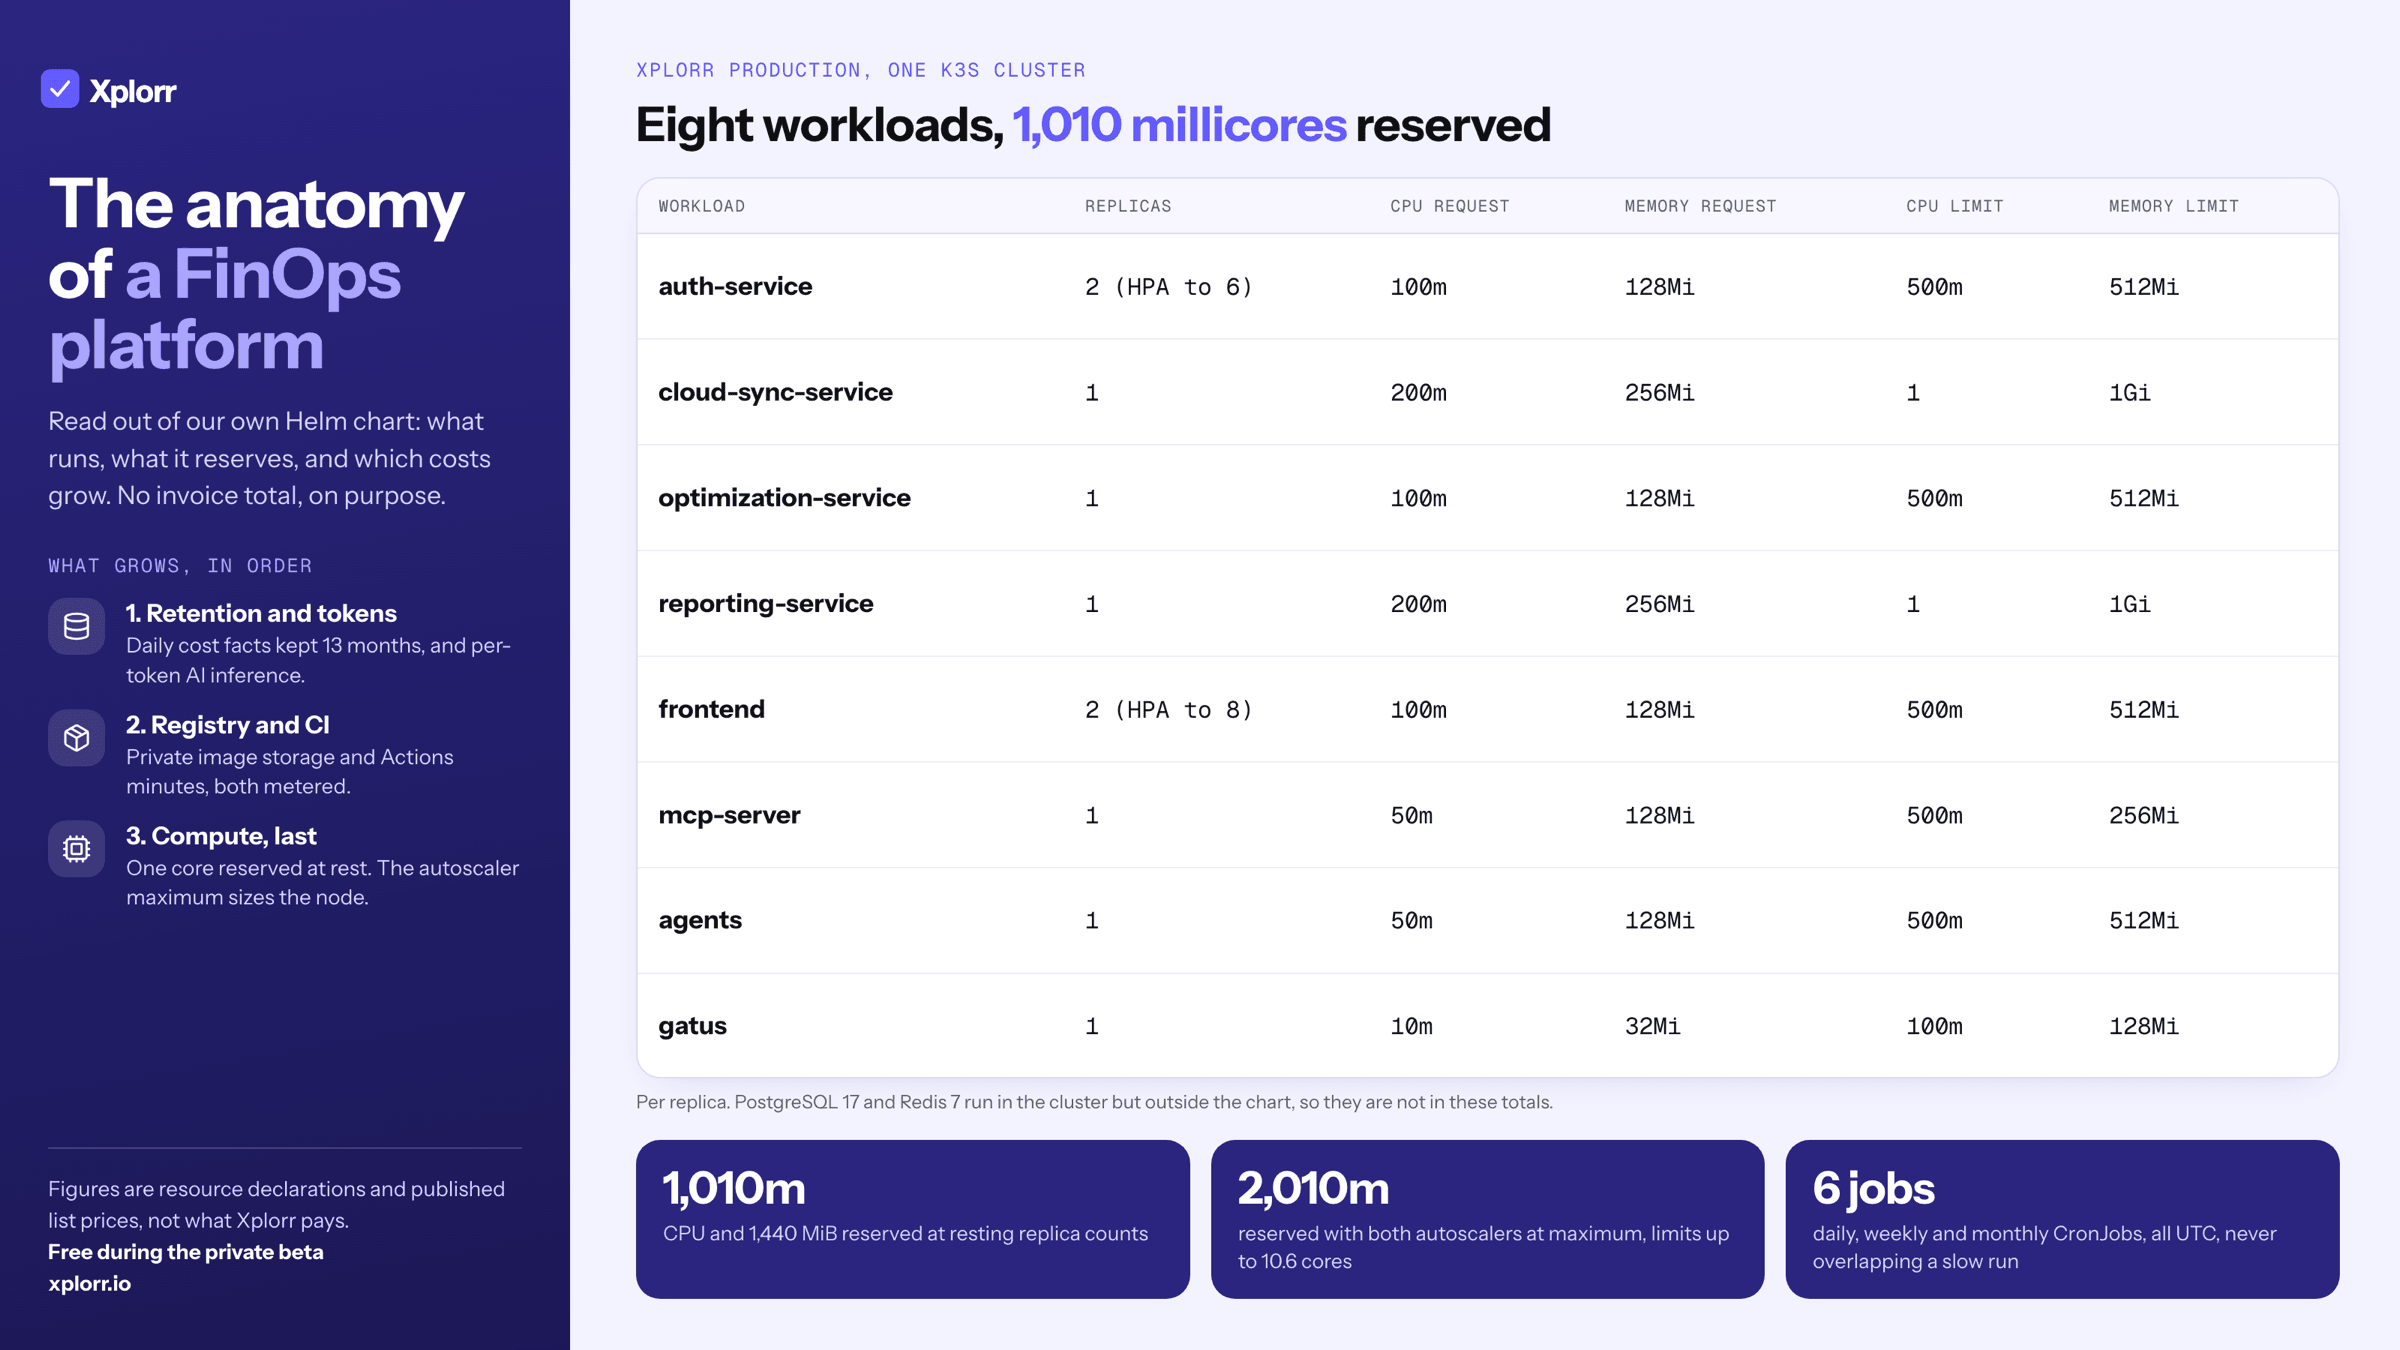Click the 50m CPU request of agents
2400x1350 pixels.
(1411, 921)
